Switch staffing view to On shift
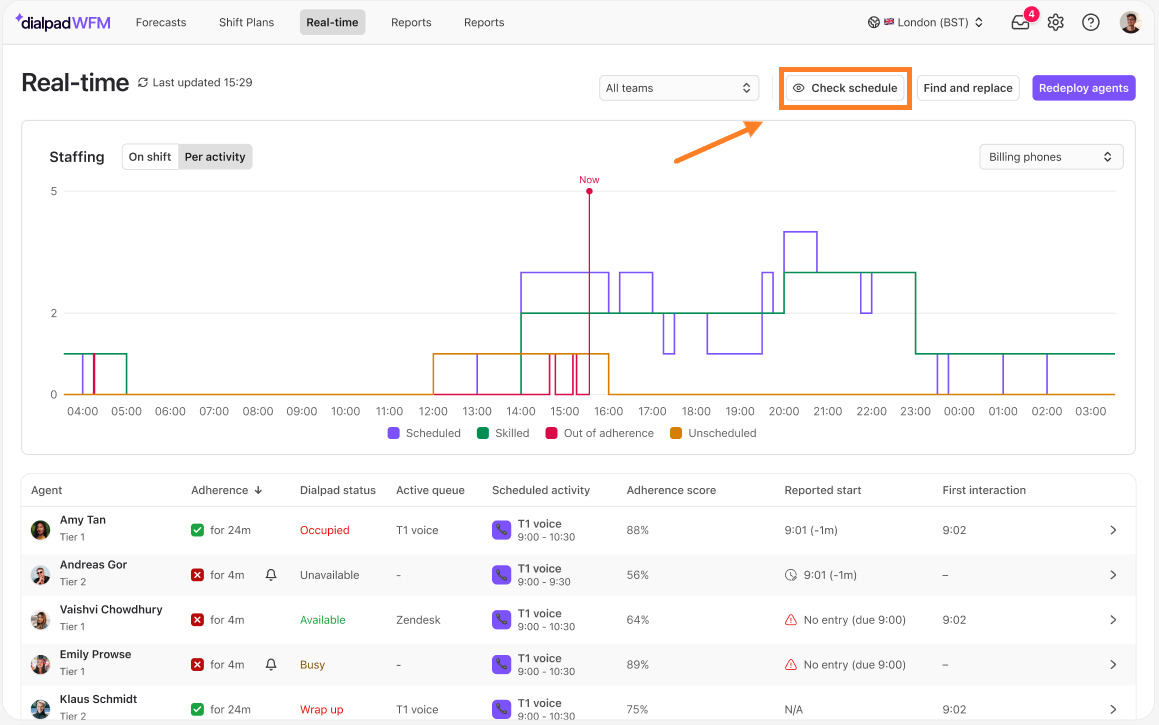 tap(150, 157)
